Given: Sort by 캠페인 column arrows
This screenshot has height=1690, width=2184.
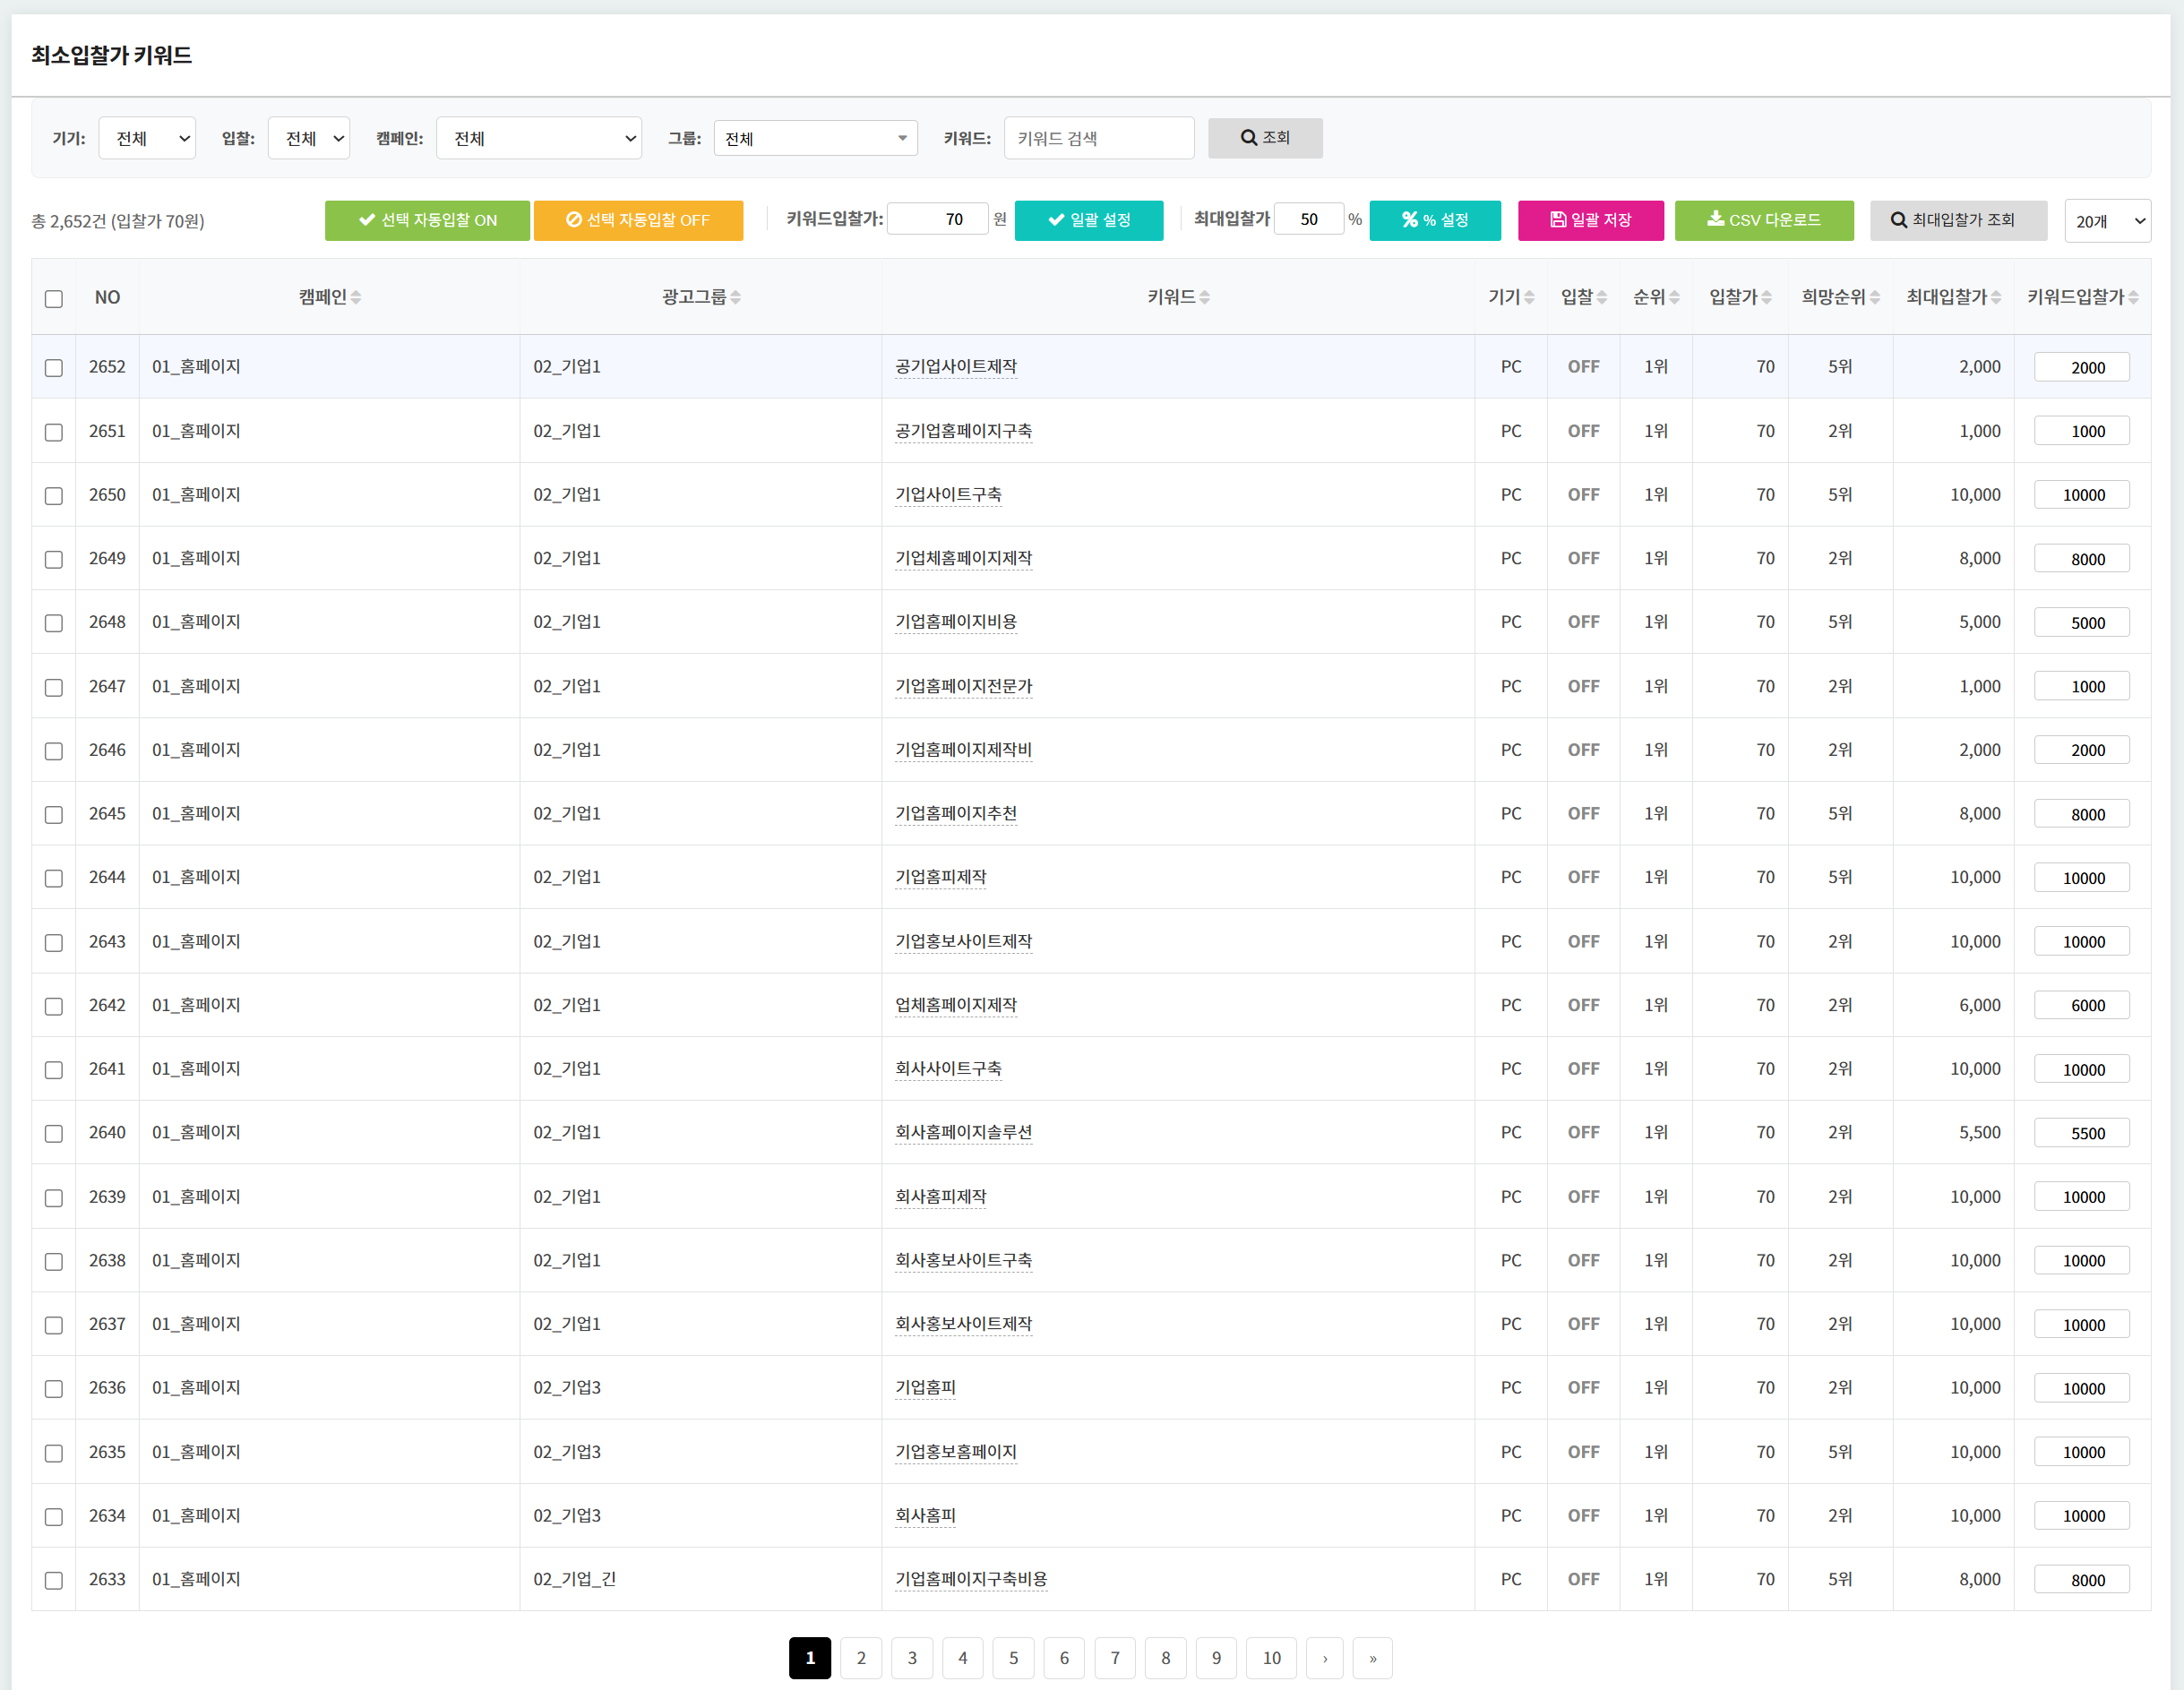Looking at the screenshot, I should [356, 297].
